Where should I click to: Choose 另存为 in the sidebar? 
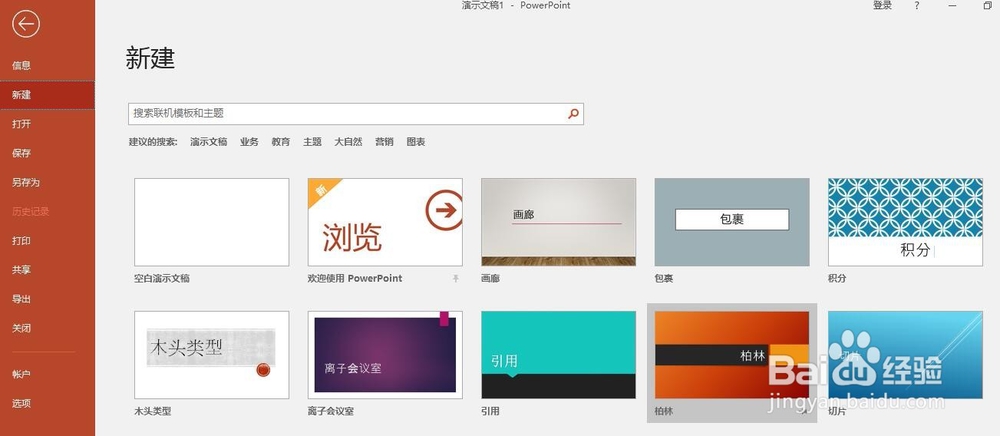[x=47, y=182]
